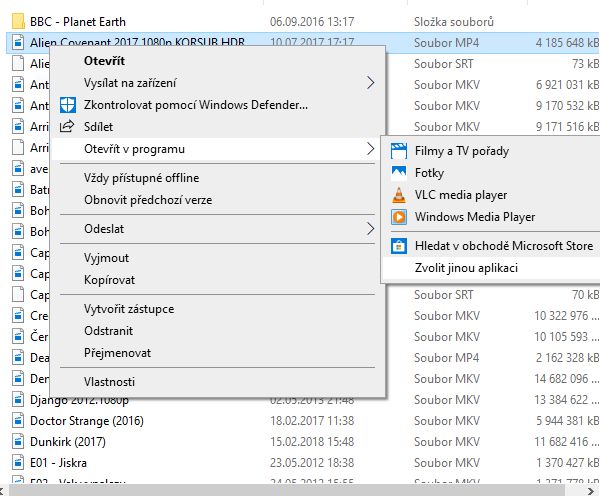Image resolution: width=600 pixels, height=496 pixels.
Task: Click the Windows Media Player icon
Action: 399,217
